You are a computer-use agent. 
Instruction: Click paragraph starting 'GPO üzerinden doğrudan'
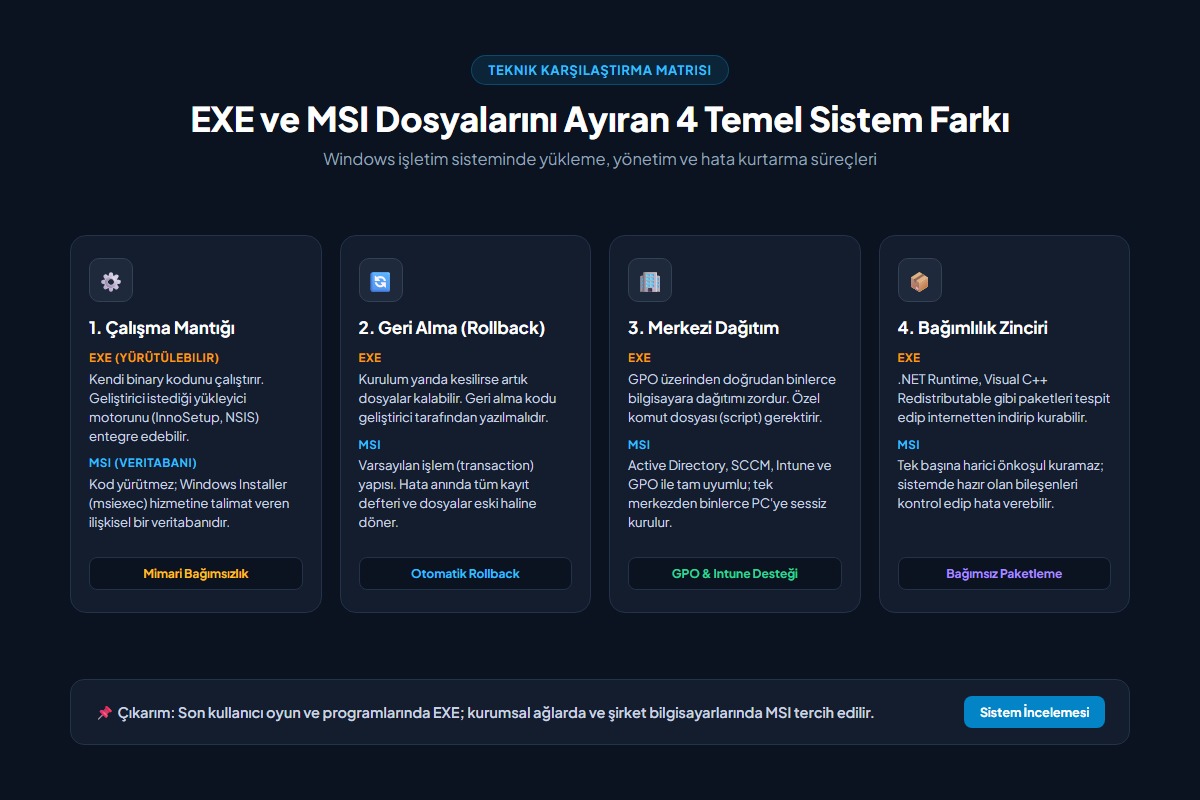coord(732,398)
